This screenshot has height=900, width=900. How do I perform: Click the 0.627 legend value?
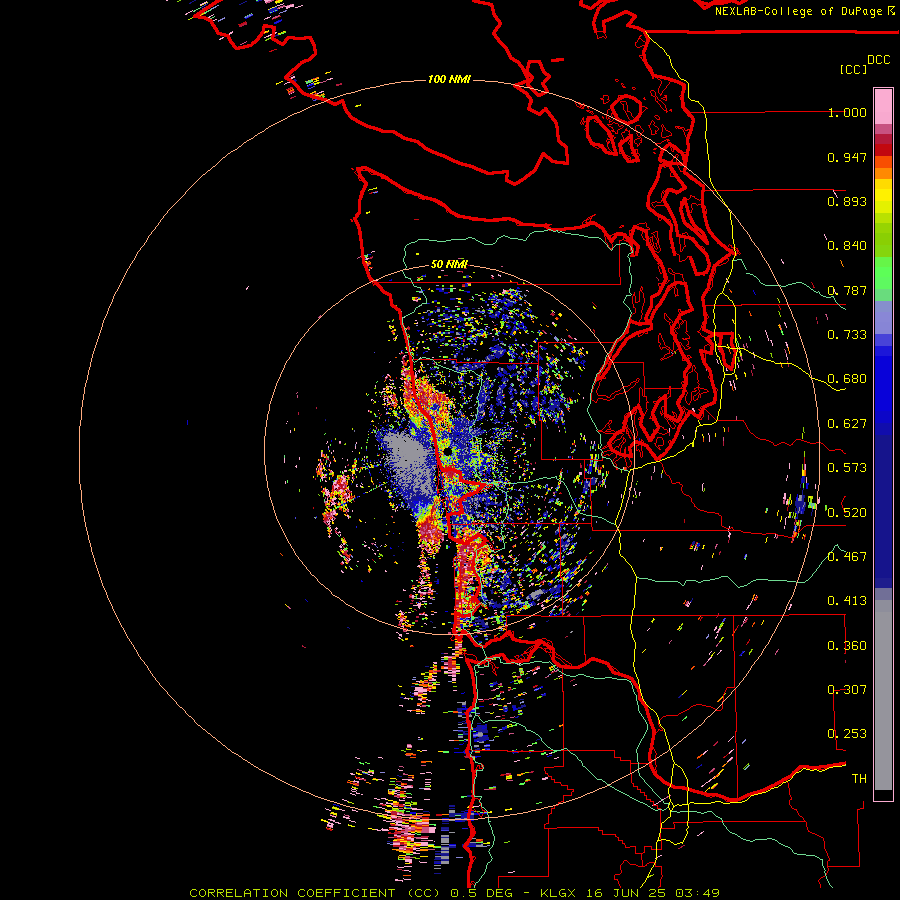pyautogui.click(x=847, y=424)
